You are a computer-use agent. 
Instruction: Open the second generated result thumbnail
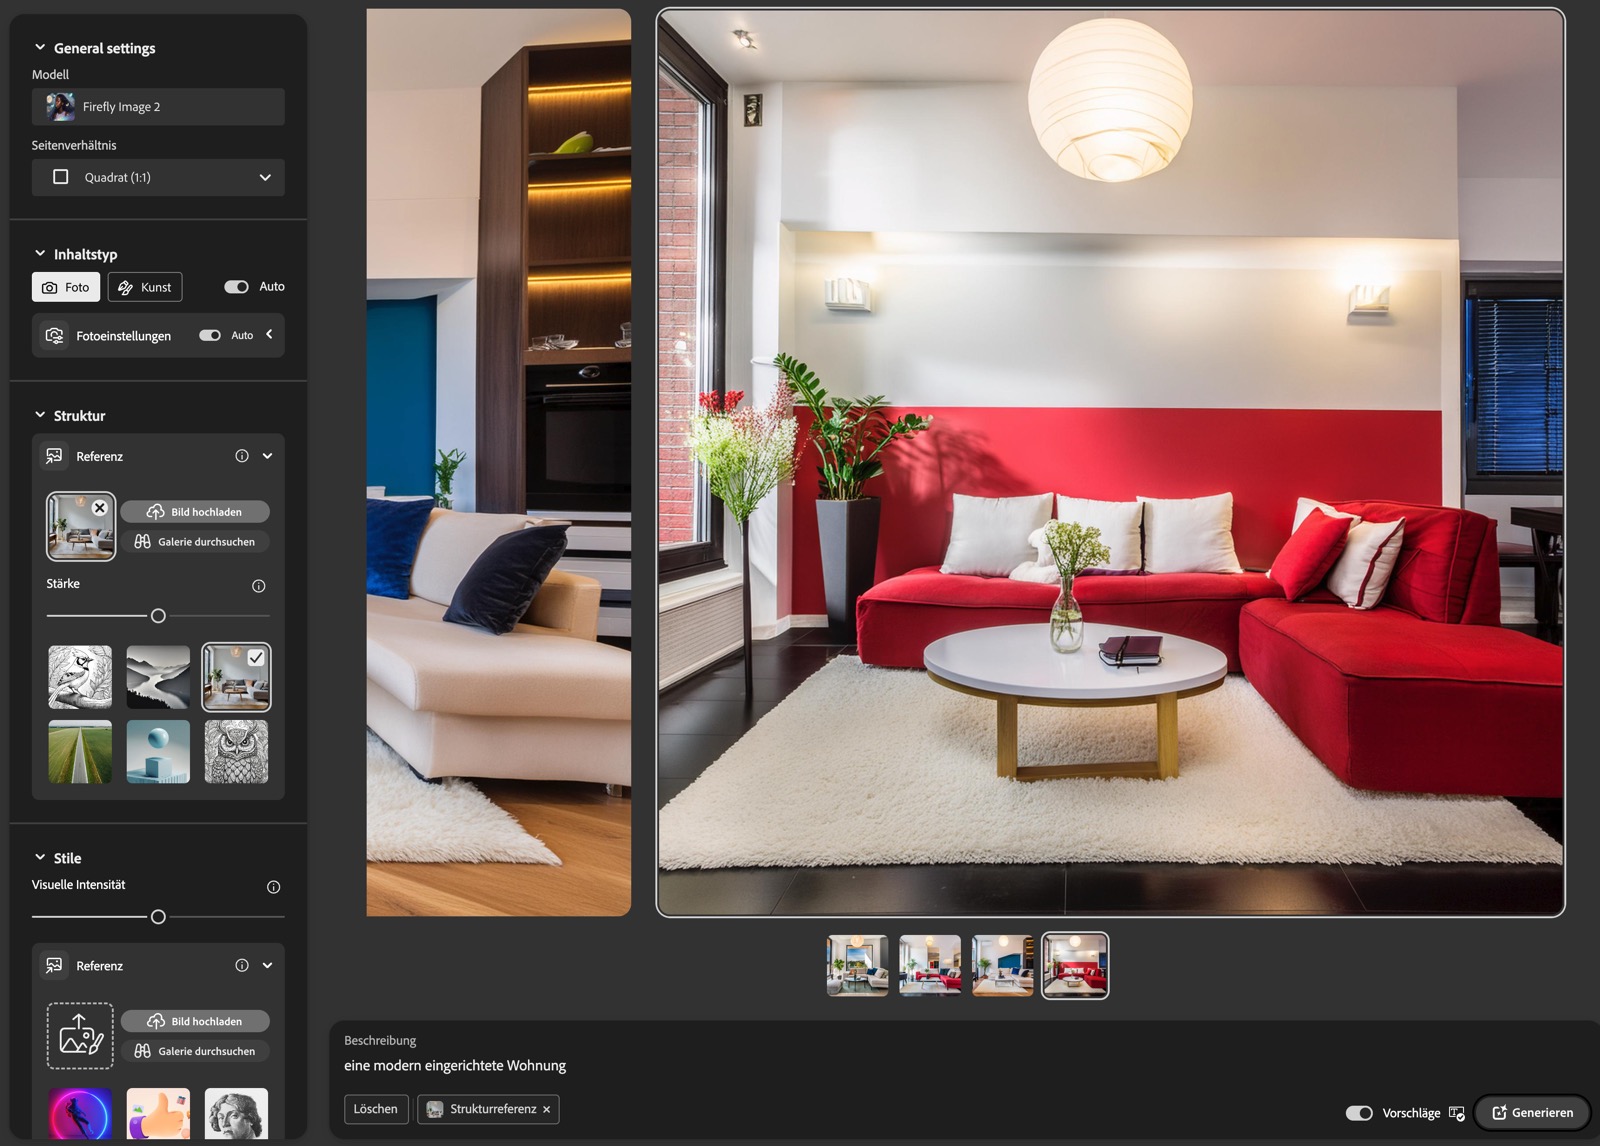(x=930, y=965)
